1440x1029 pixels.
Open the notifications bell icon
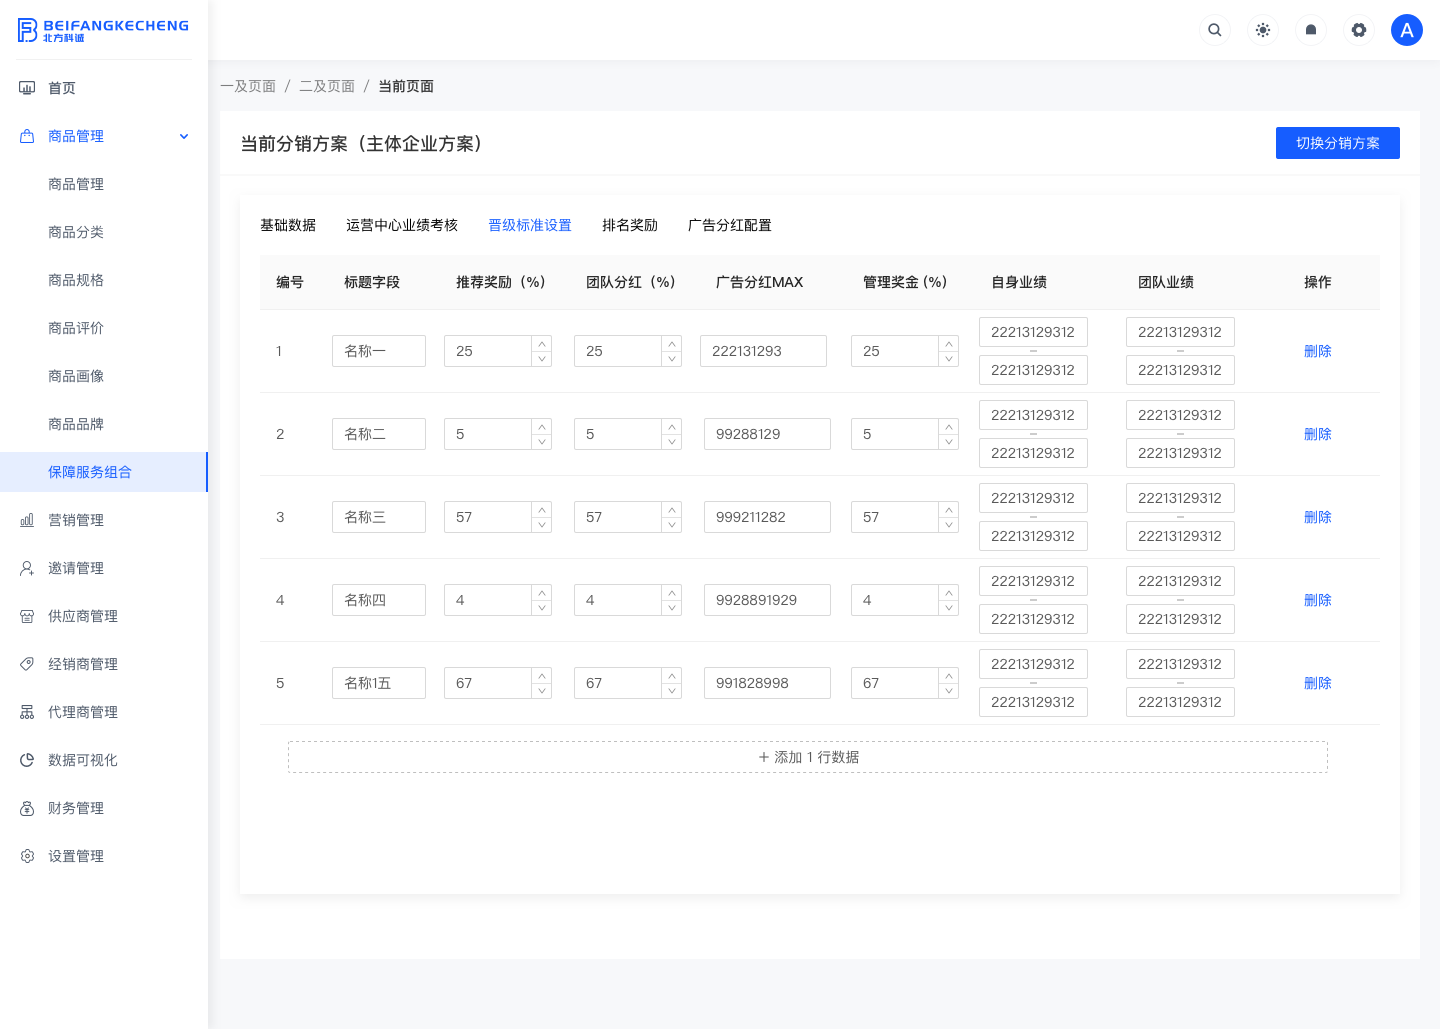point(1311,30)
